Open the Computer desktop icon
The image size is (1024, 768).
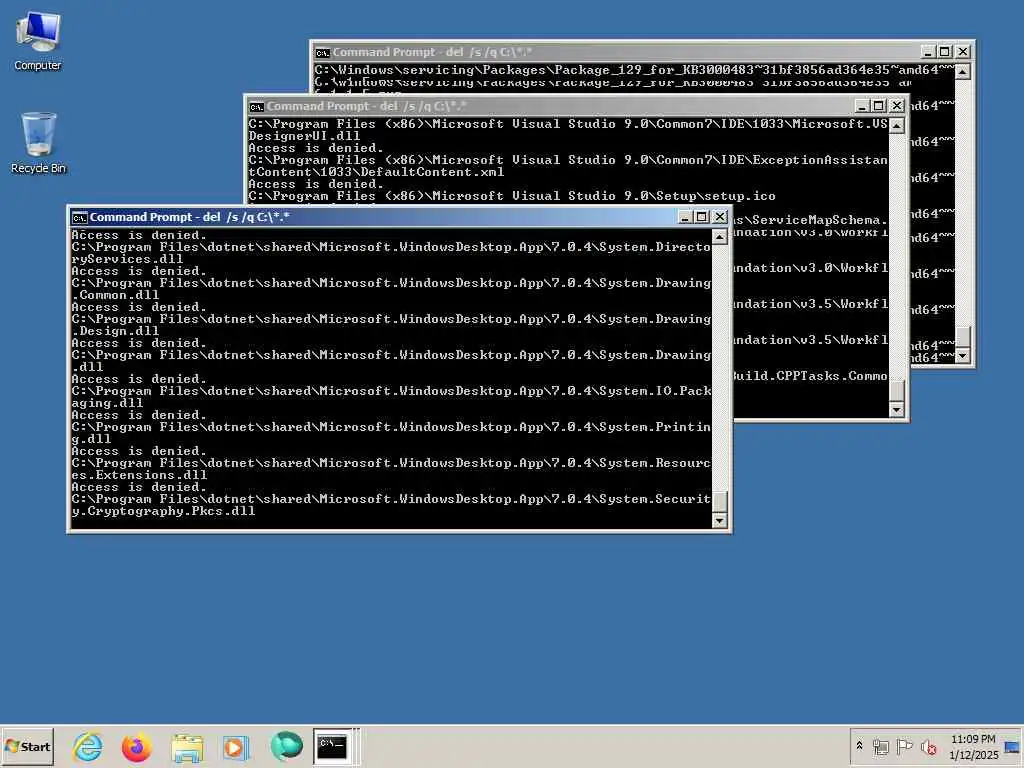tap(38, 41)
